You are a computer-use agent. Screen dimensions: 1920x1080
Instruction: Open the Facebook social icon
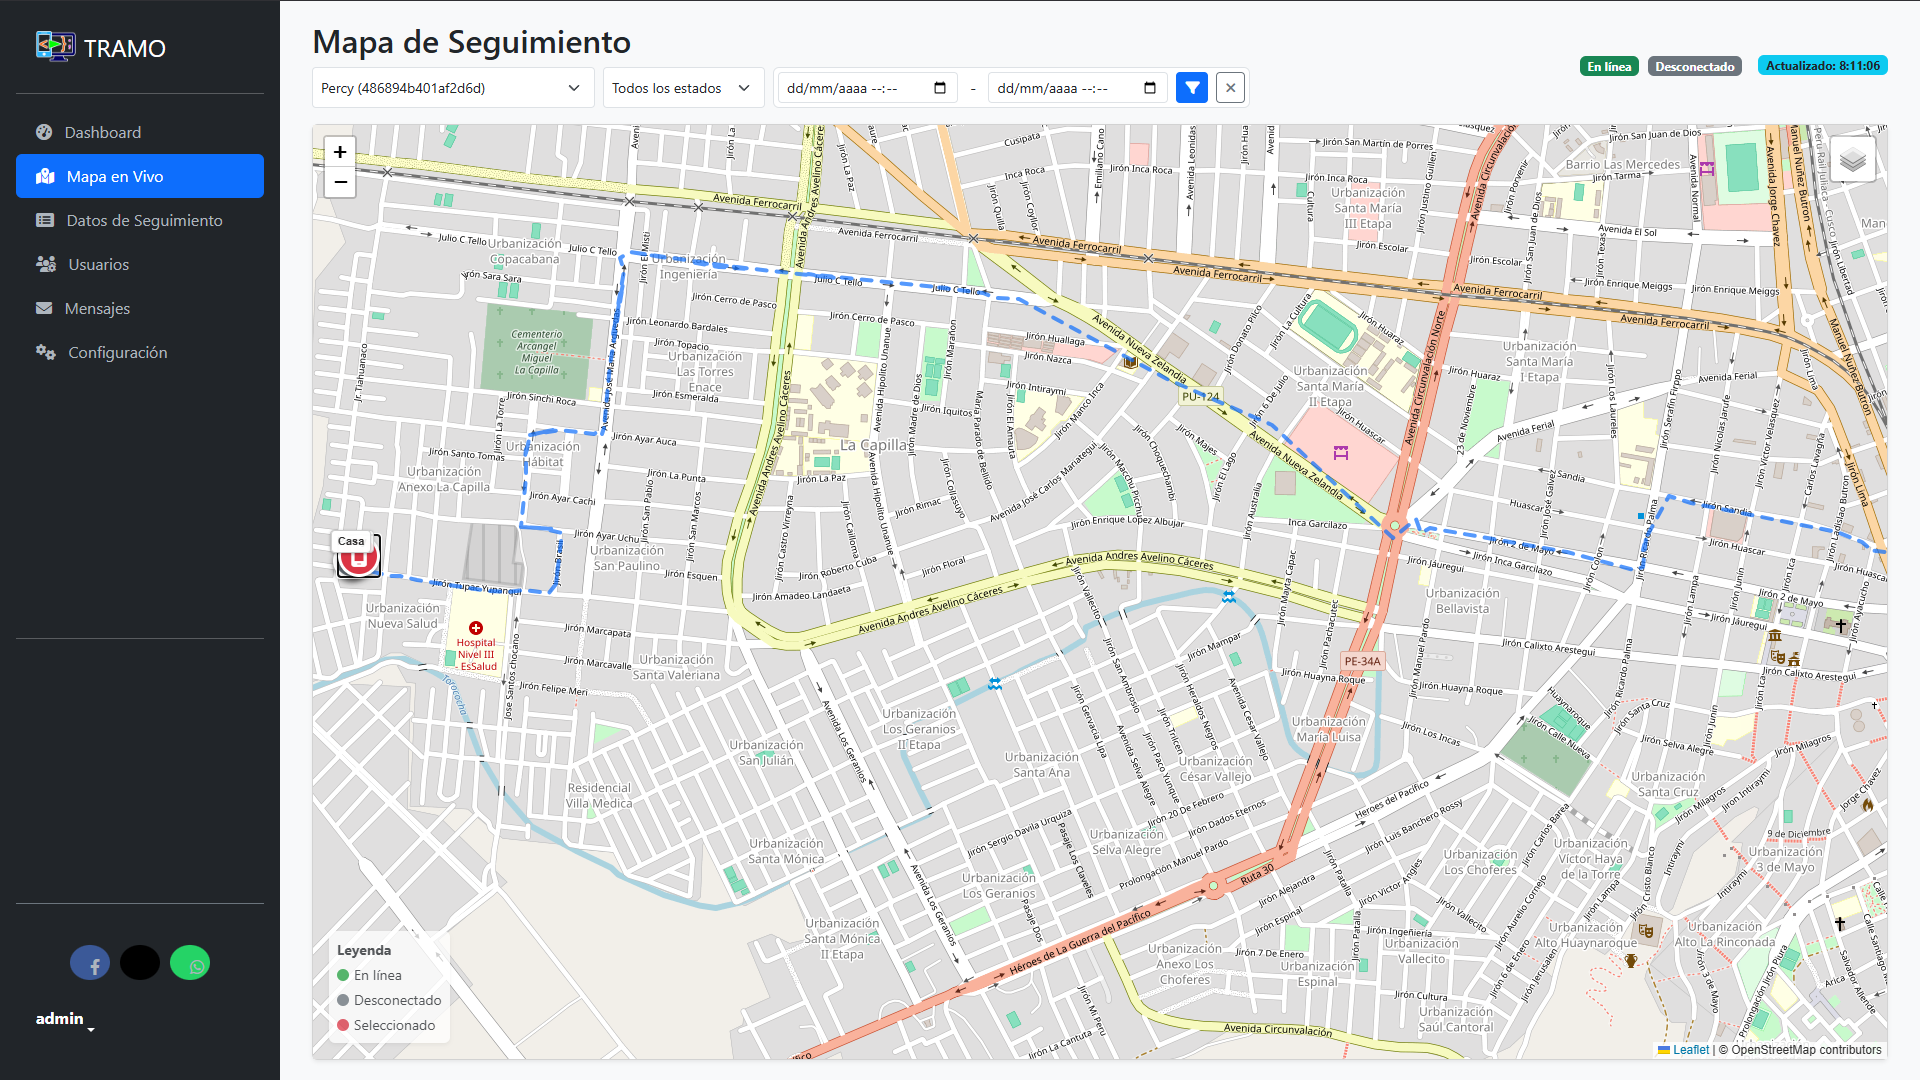click(90, 963)
